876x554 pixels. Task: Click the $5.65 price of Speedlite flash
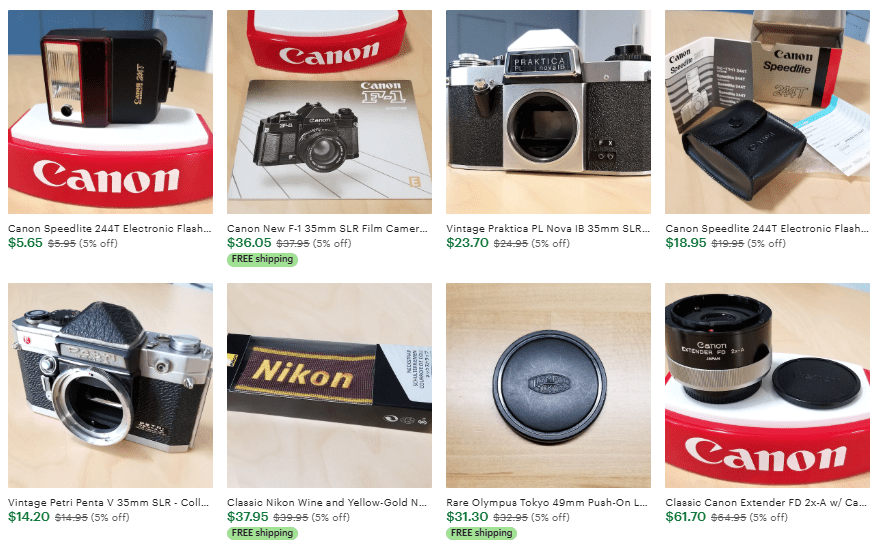[25, 243]
